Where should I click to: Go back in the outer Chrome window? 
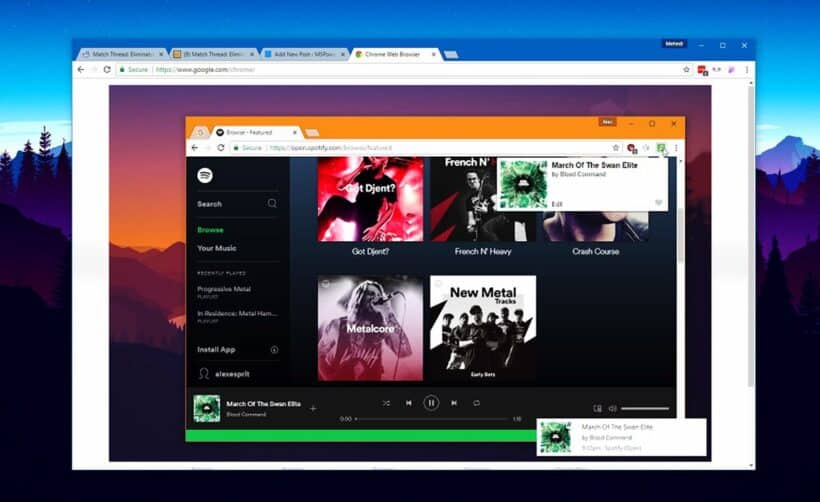[81, 70]
